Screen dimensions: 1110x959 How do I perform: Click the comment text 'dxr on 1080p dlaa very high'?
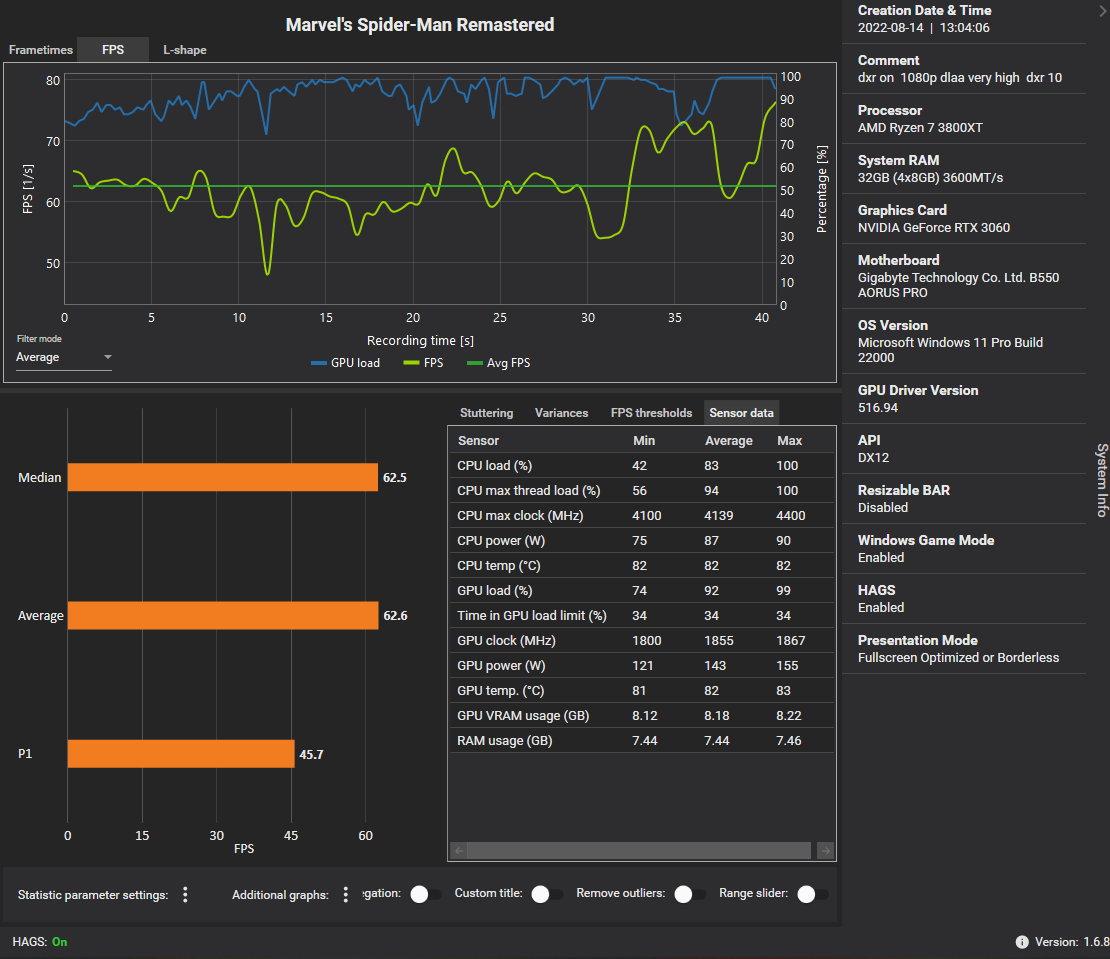coord(939,78)
